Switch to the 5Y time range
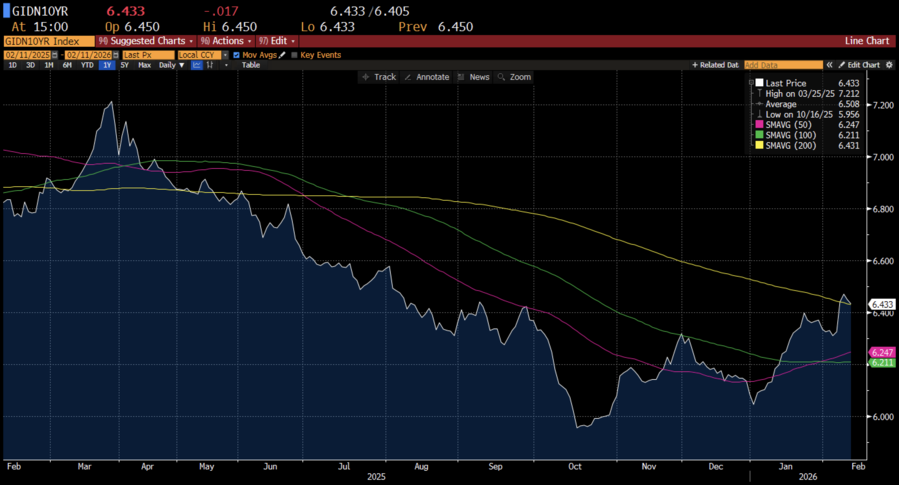This screenshot has width=899, height=485. pos(124,65)
